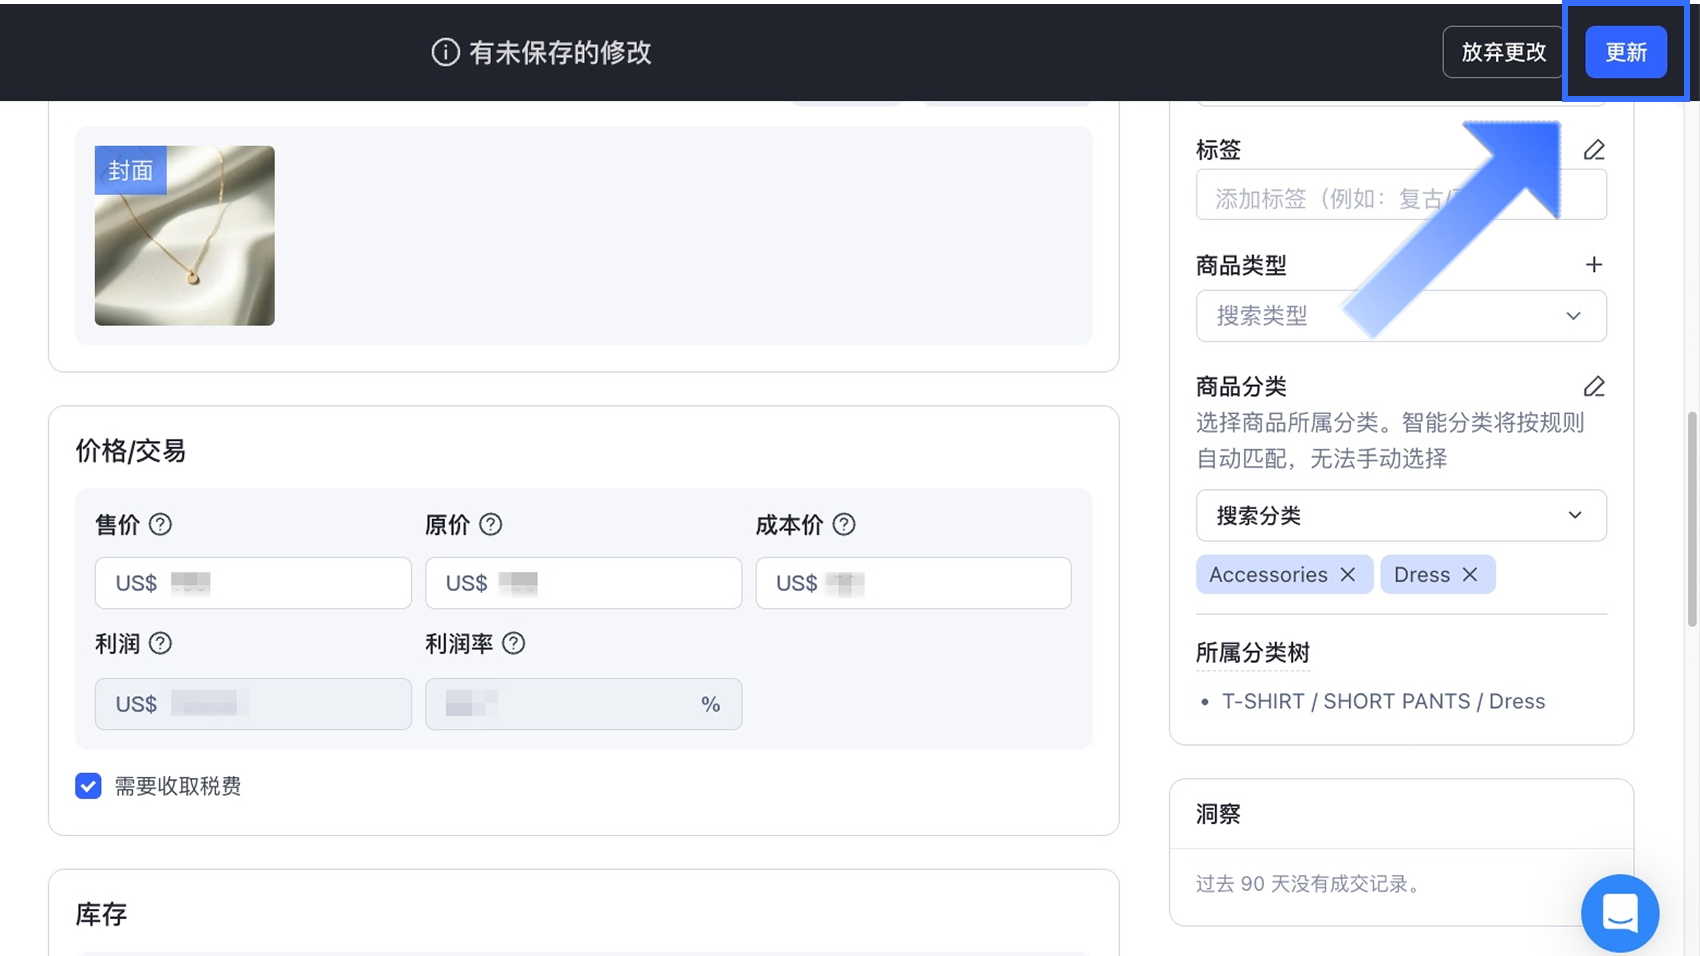Click the 售价 price input field
Image resolution: width=1700 pixels, height=956 pixels.
pos(280,583)
